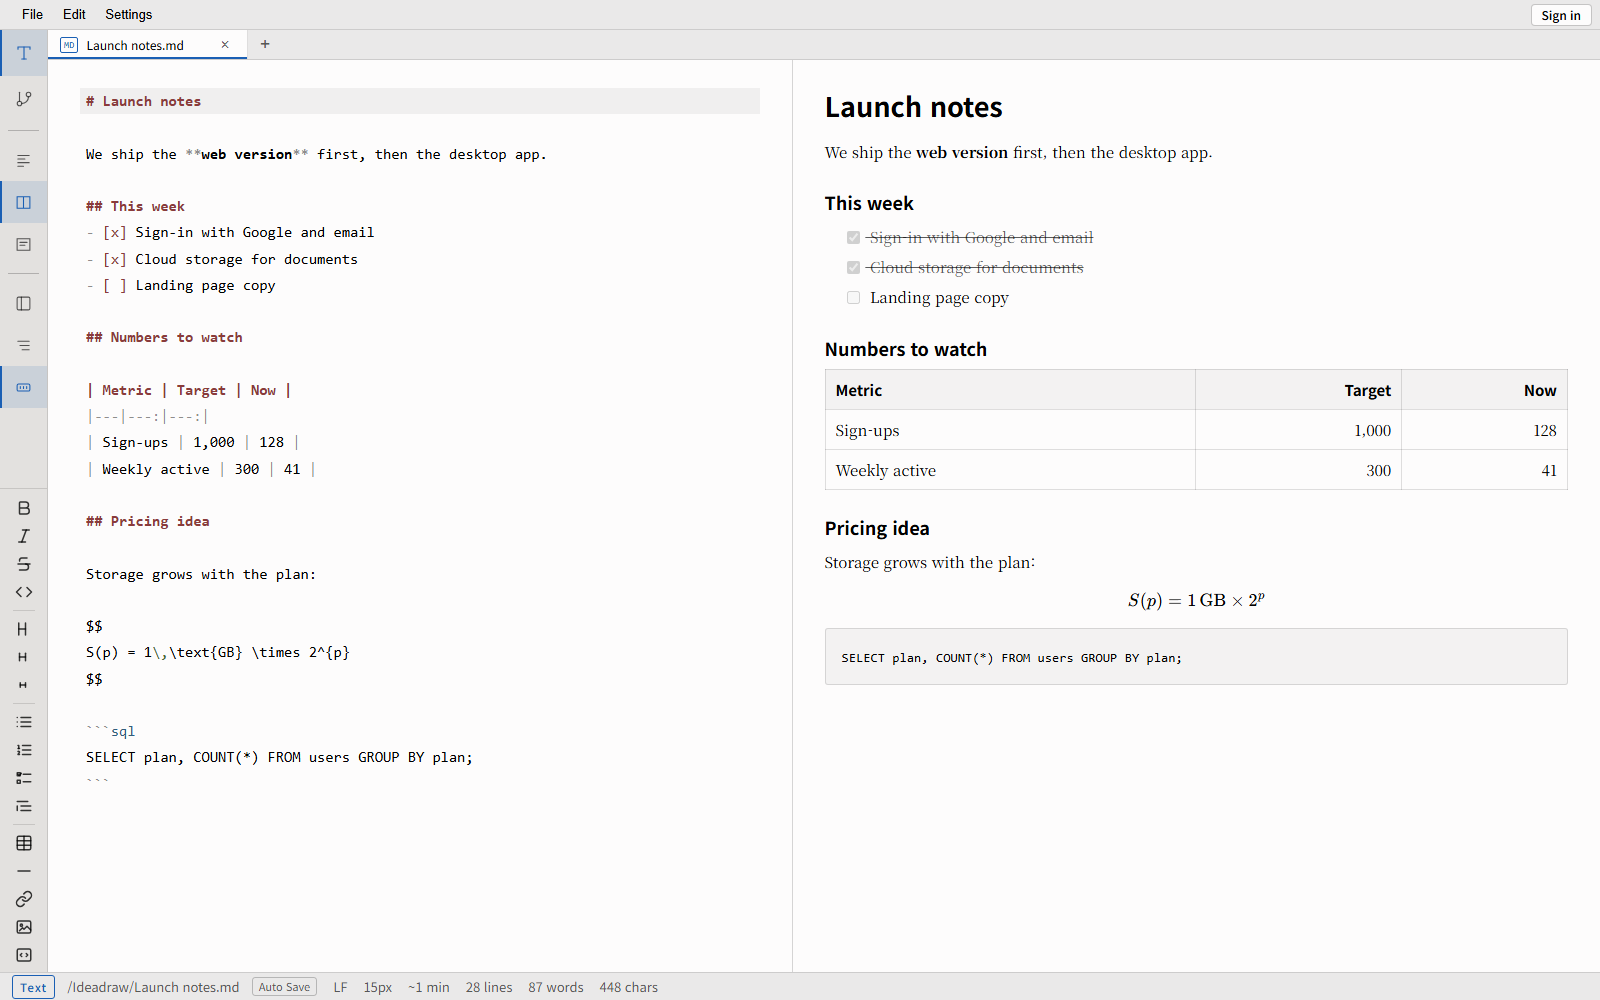Apply Bold formatting

(24, 508)
